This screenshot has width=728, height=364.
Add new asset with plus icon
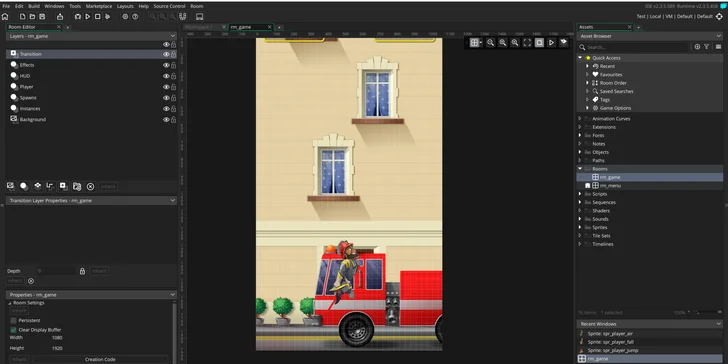[x=697, y=47]
